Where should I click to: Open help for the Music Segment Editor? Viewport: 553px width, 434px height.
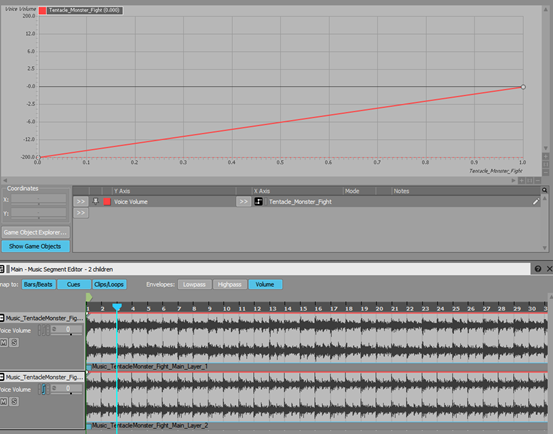pyautogui.click(x=538, y=269)
